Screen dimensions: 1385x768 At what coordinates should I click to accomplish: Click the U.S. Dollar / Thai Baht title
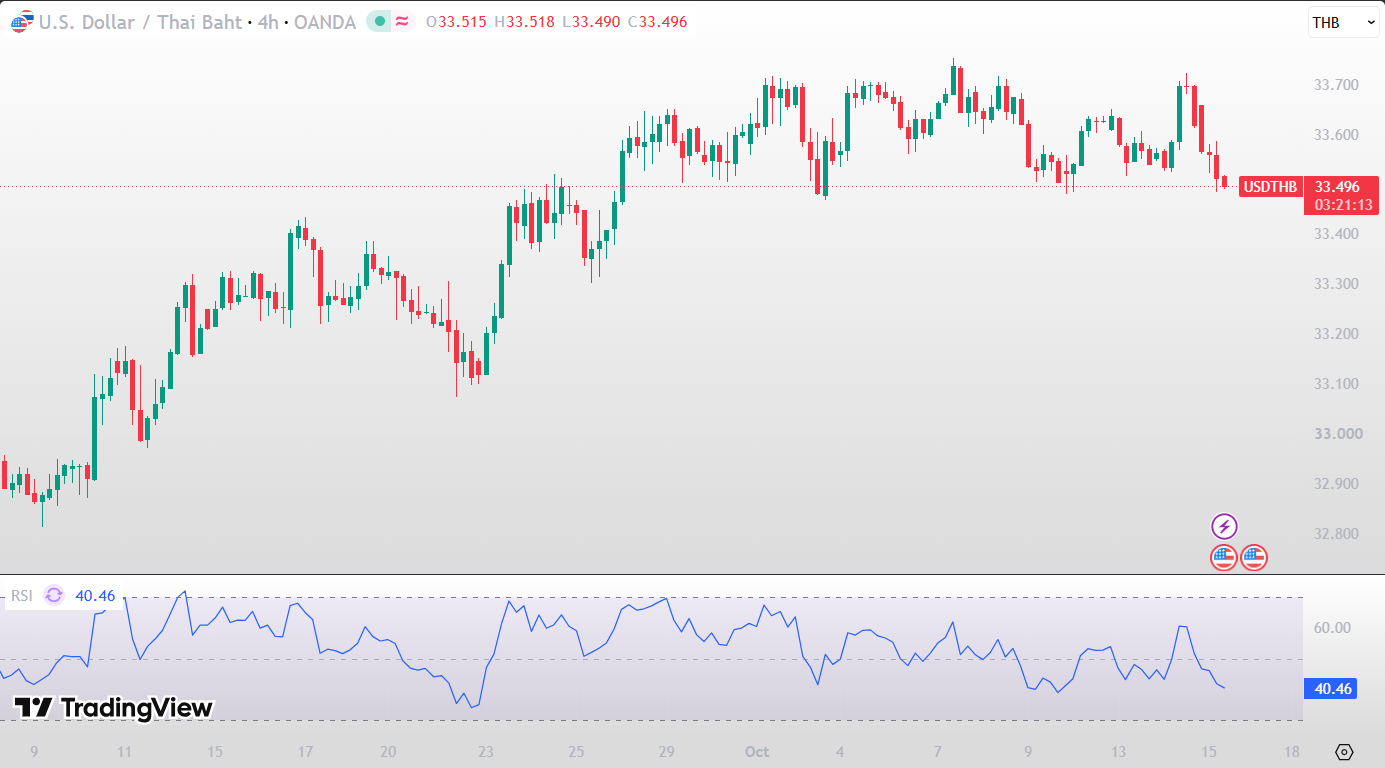tap(141, 22)
